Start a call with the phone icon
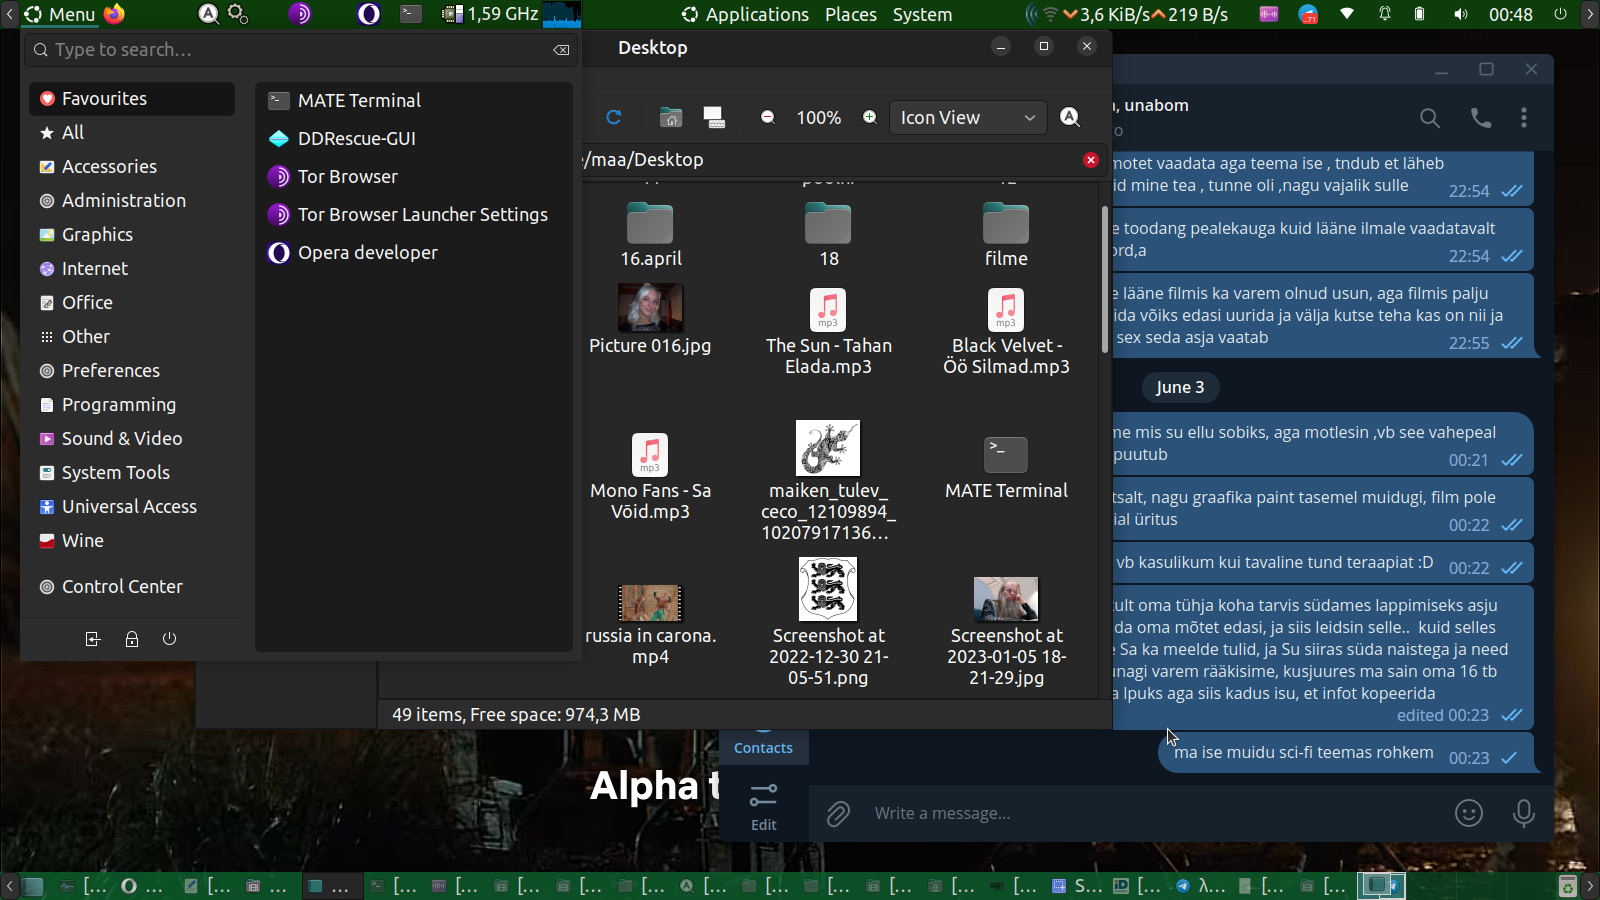The image size is (1600, 900). [x=1481, y=118]
